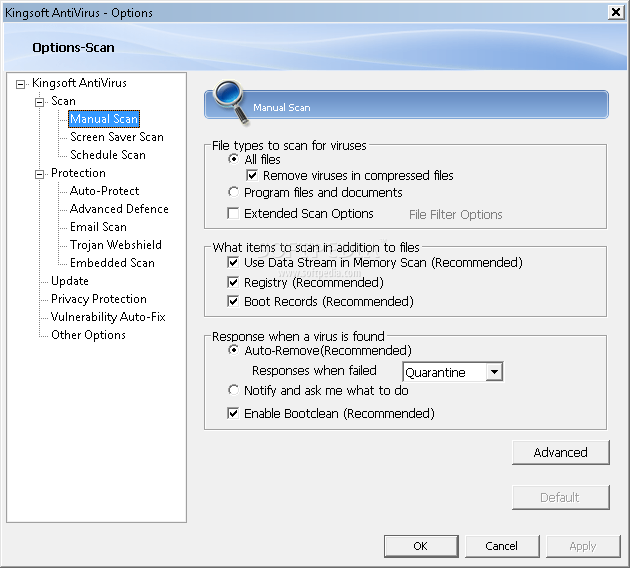This screenshot has width=630, height=568.
Task: Open the Responses when failed Quarantine dropdown
Action: 494,372
